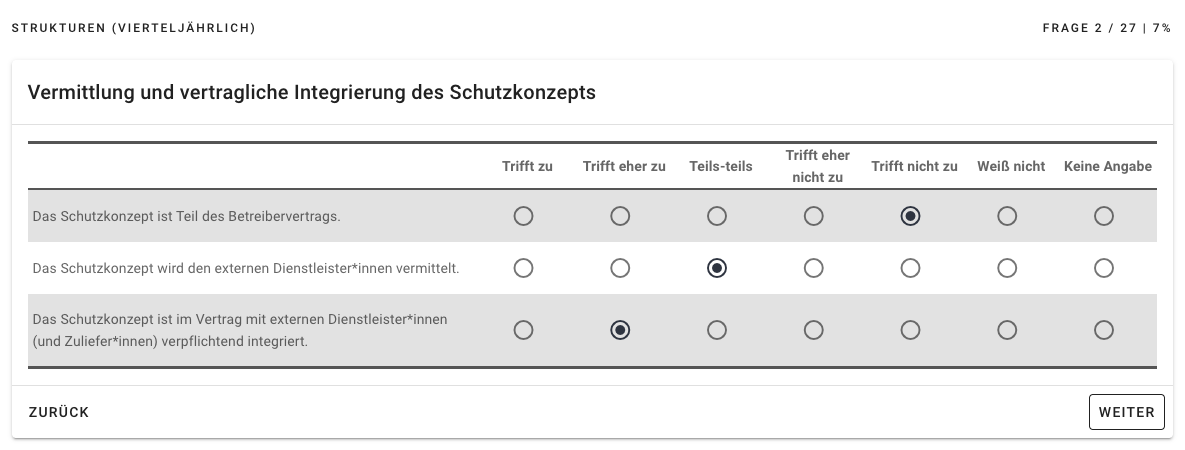Select 'Trifft eher zu' for 'vermittelt' statement
Screen dimensions: 1185x450
620,268
